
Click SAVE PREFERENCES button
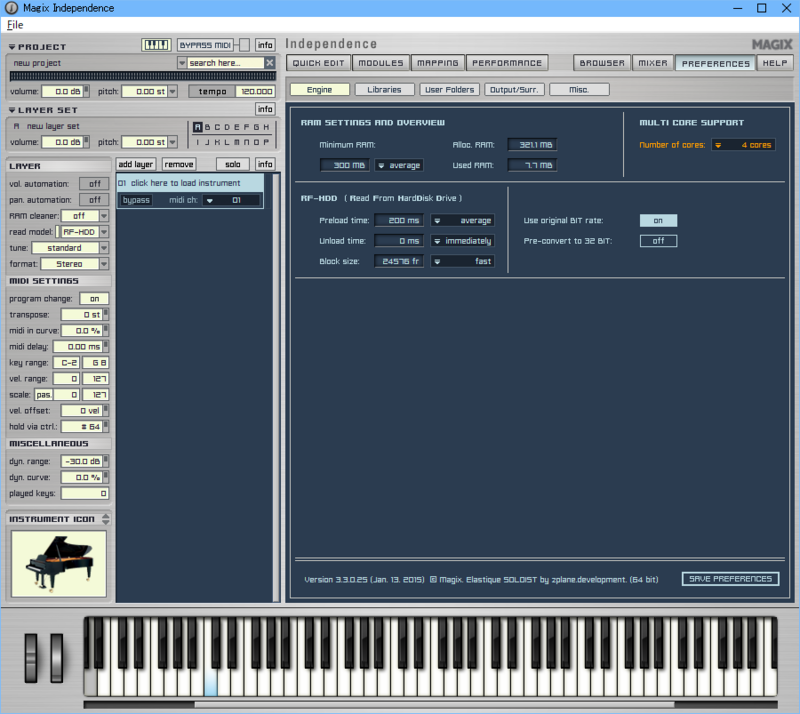coord(731,579)
